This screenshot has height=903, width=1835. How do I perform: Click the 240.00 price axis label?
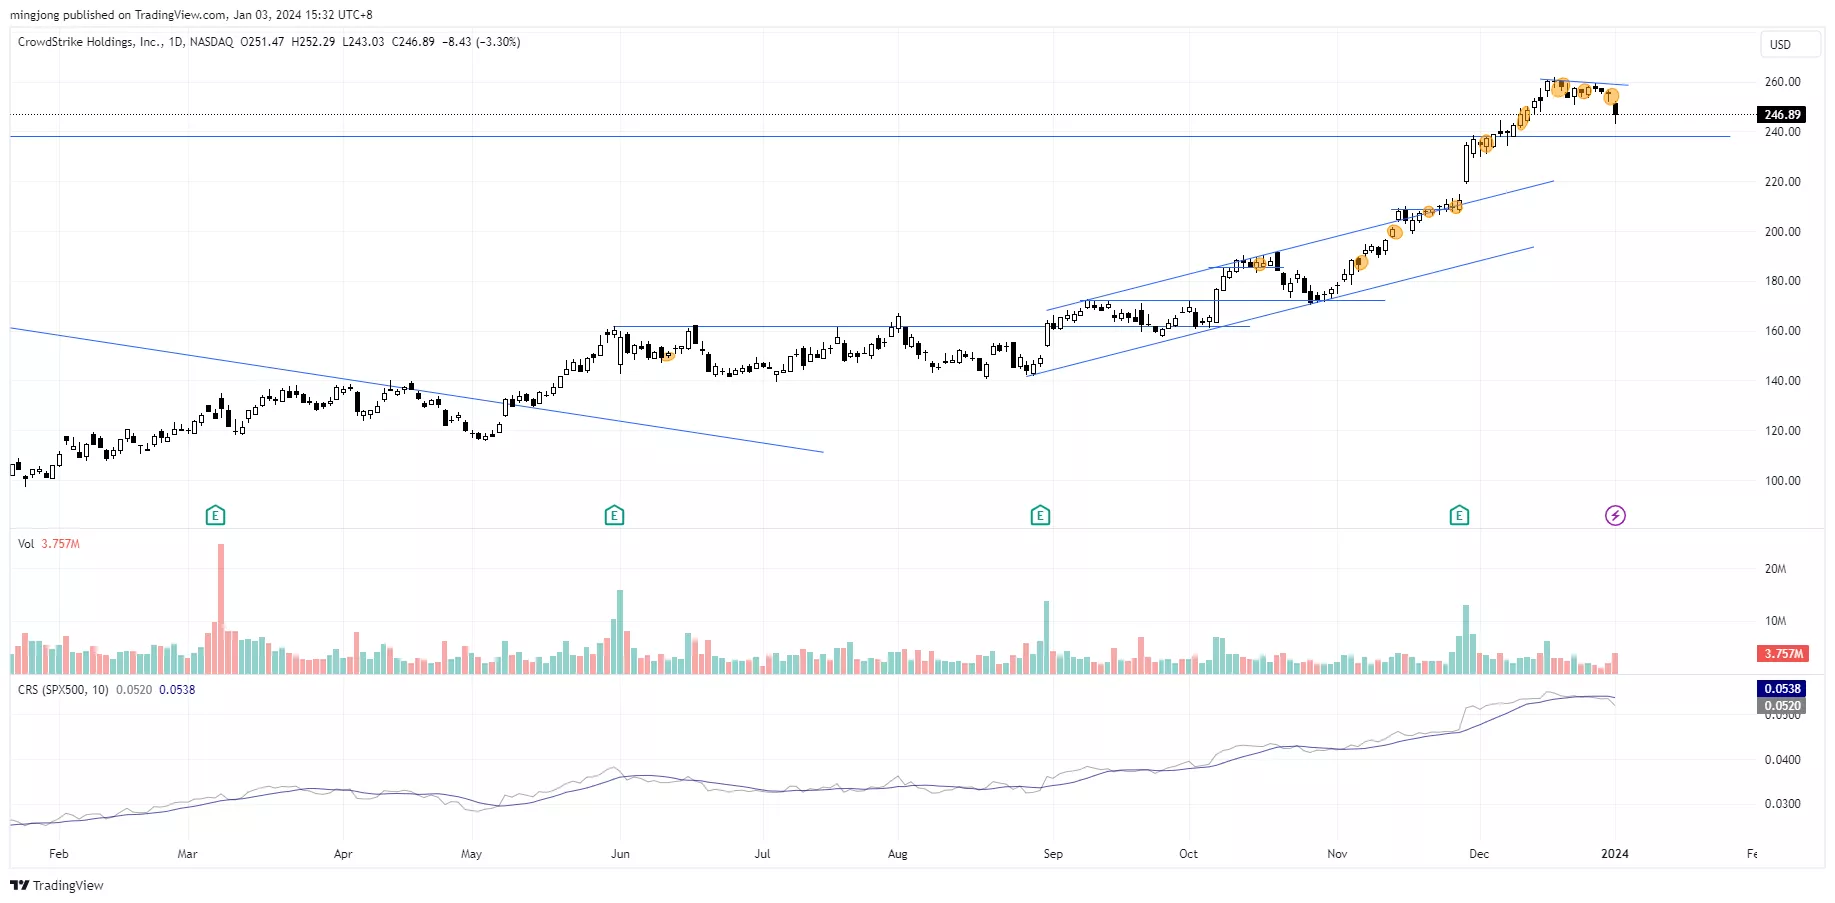1782,132
